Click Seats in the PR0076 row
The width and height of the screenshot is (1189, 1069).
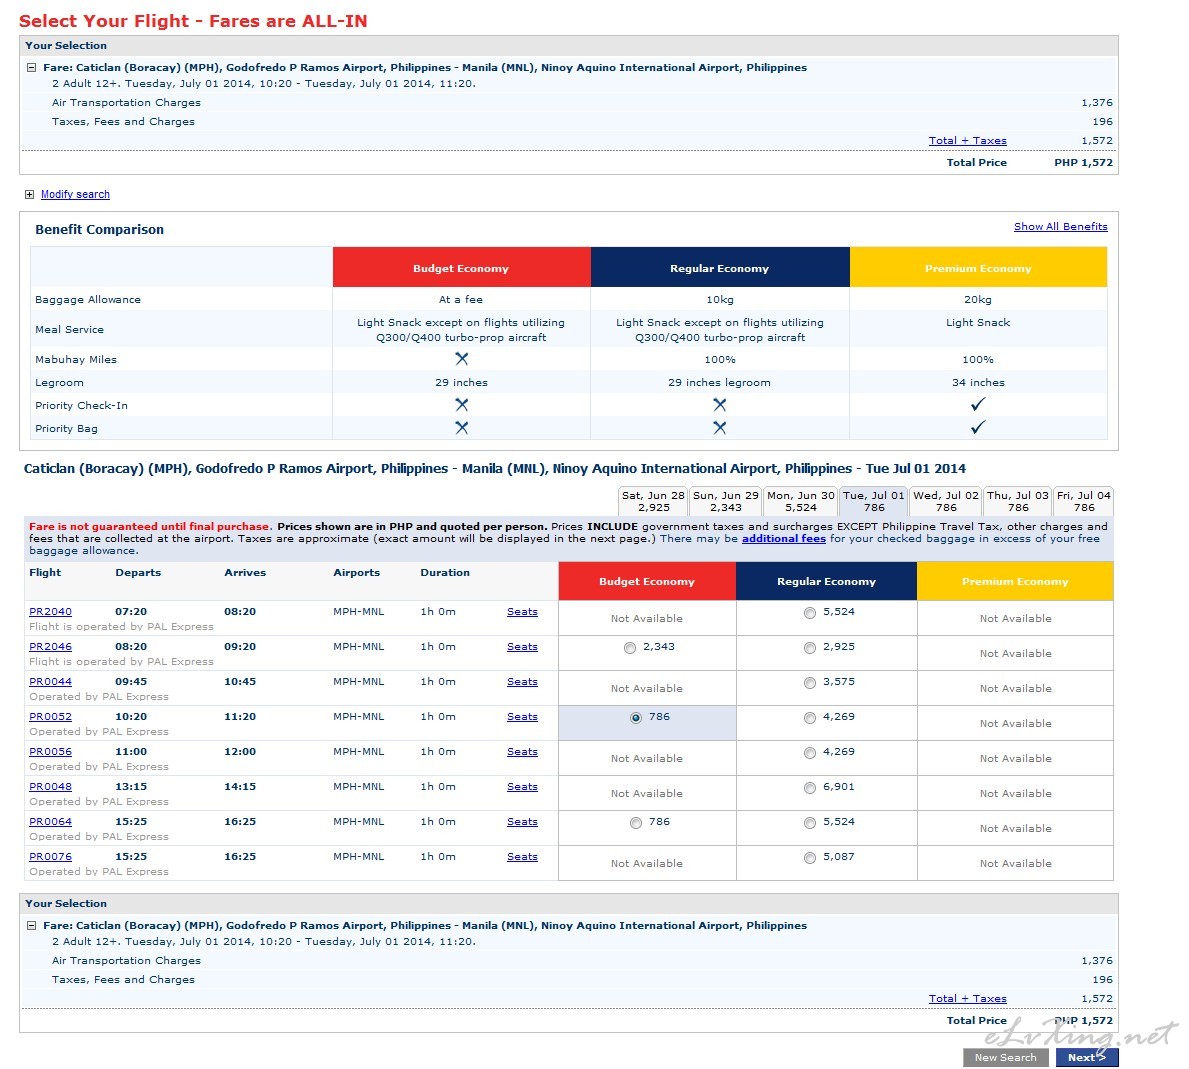(x=522, y=856)
